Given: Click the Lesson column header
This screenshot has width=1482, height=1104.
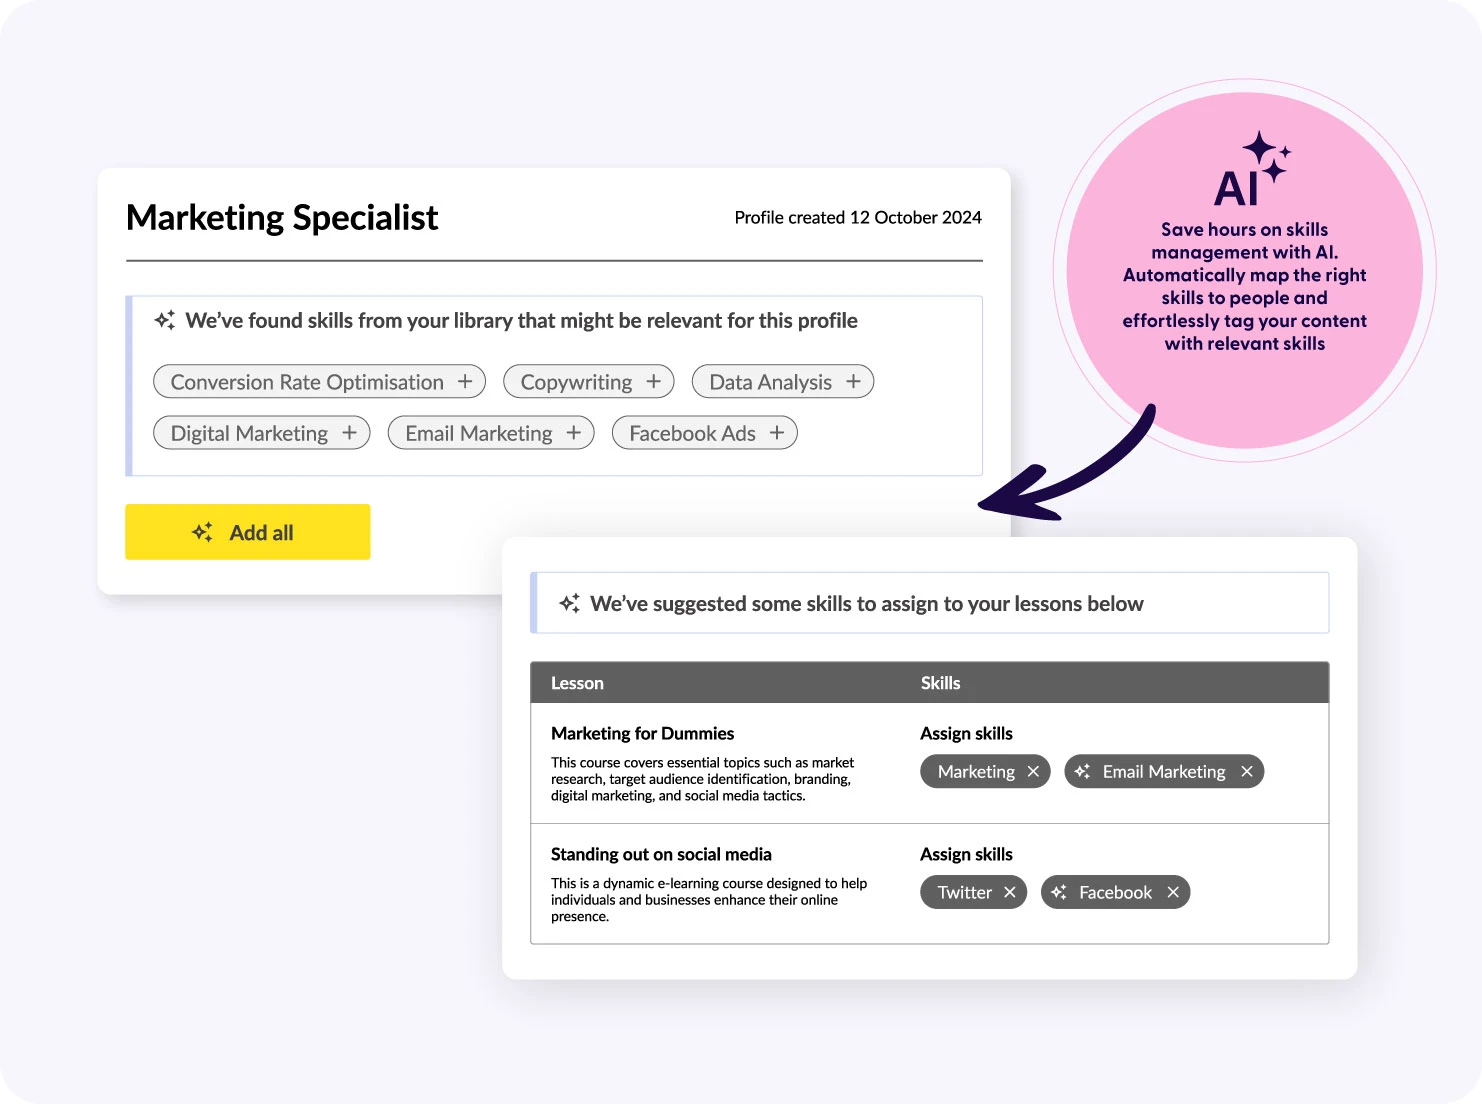Looking at the screenshot, I should pyautogui.click(x=577, y=683).
